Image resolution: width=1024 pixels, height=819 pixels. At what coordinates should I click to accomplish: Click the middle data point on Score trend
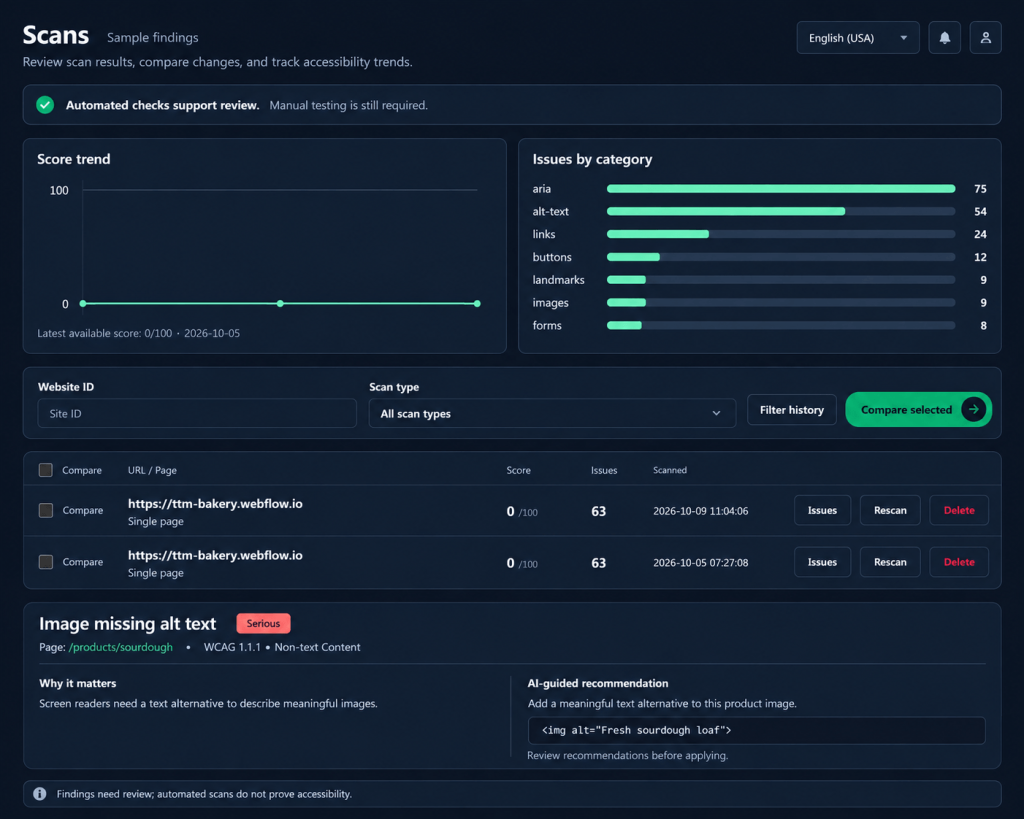(x=280, y=304)
